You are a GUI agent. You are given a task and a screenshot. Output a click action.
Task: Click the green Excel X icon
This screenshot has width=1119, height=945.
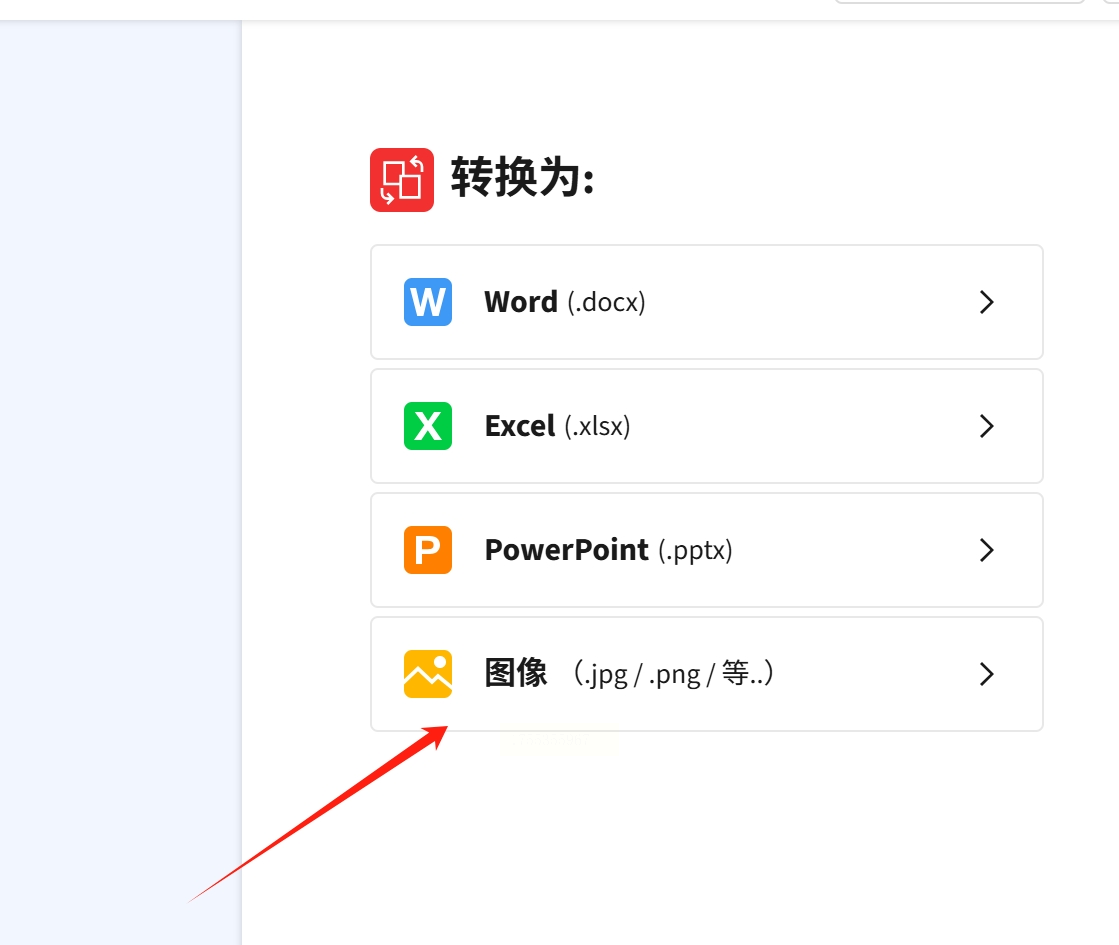(x=427, y=426)
